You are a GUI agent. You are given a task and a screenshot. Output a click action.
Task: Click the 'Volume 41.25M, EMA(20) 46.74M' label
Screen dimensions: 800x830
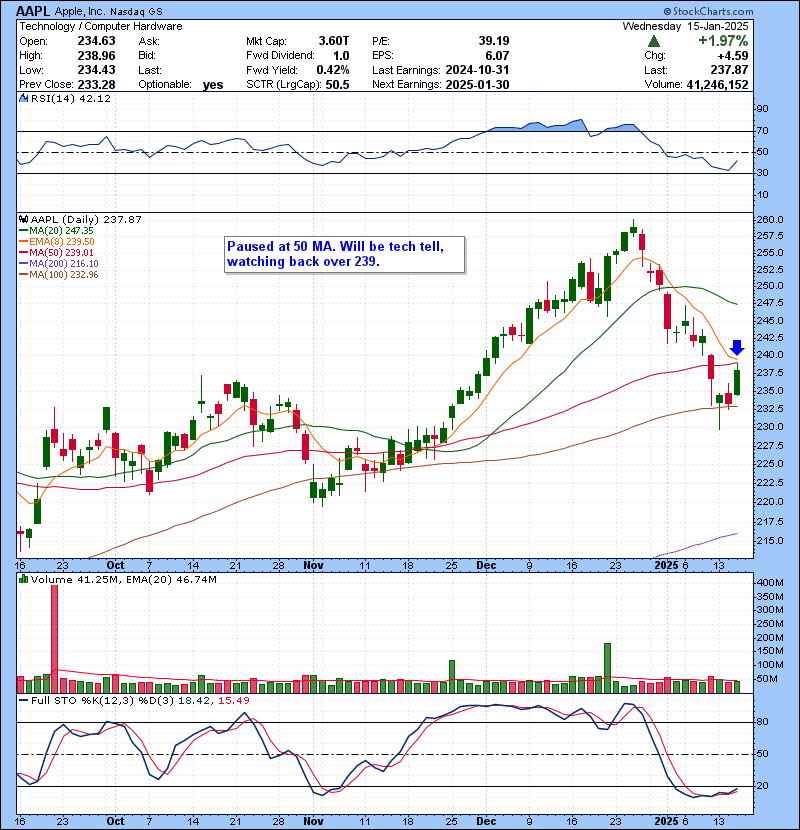point(124,580)
